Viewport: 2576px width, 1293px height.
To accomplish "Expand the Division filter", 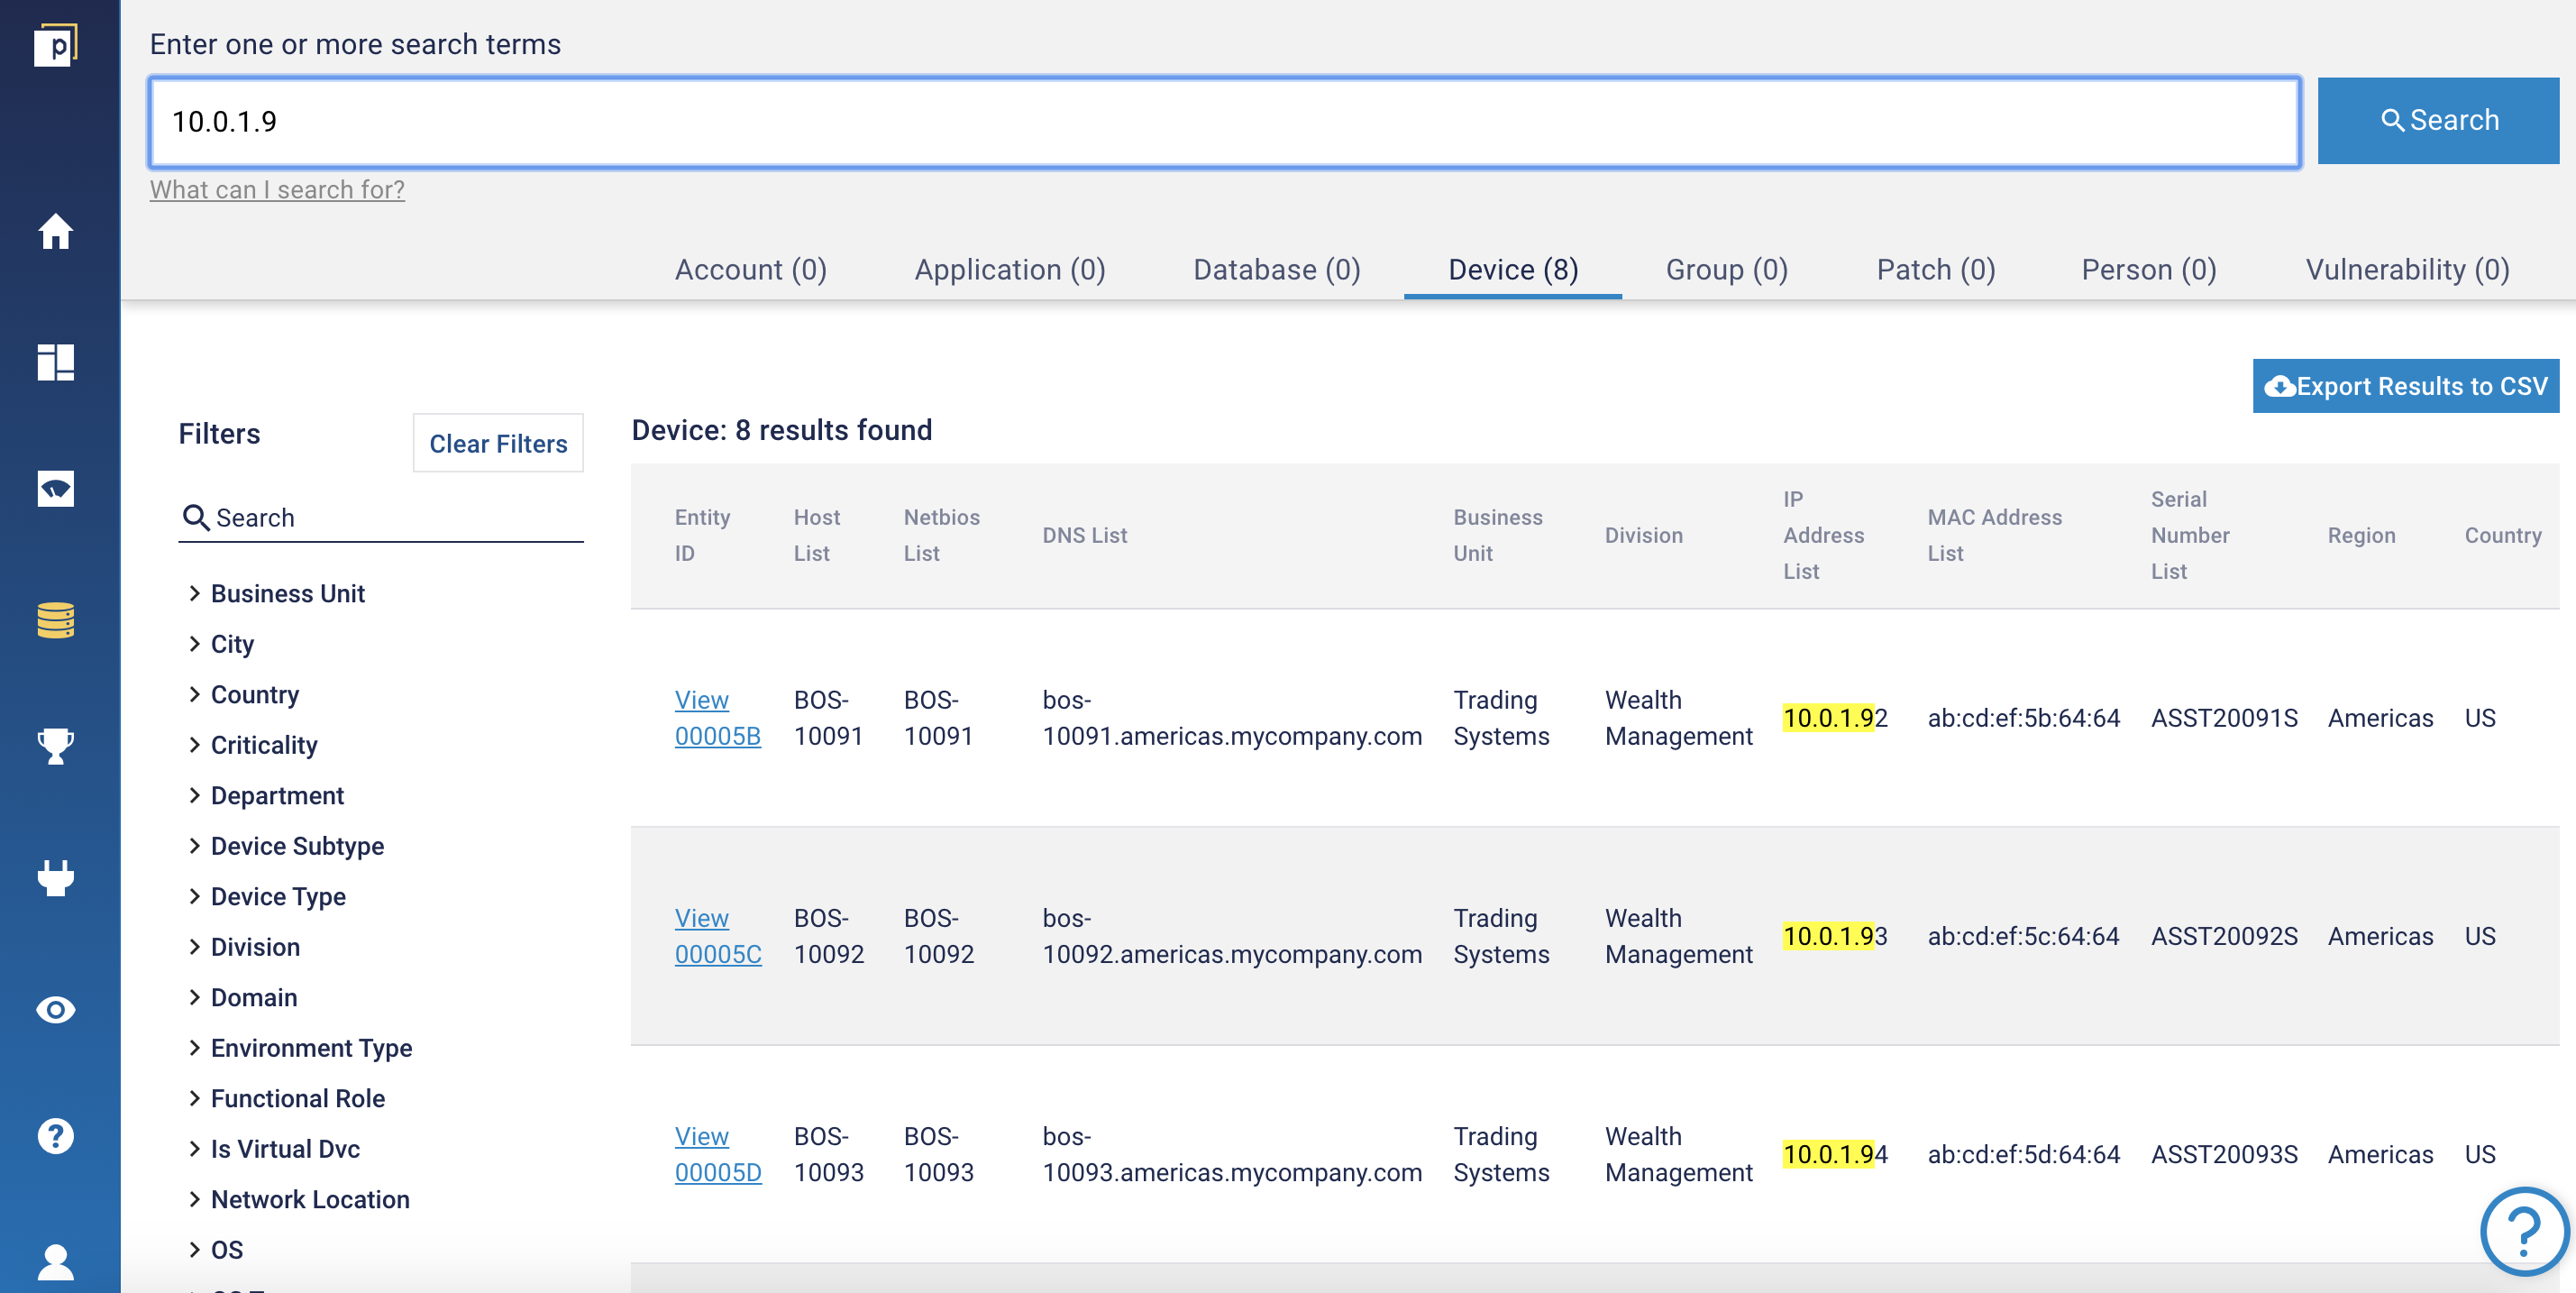I will tap(244, 947).
